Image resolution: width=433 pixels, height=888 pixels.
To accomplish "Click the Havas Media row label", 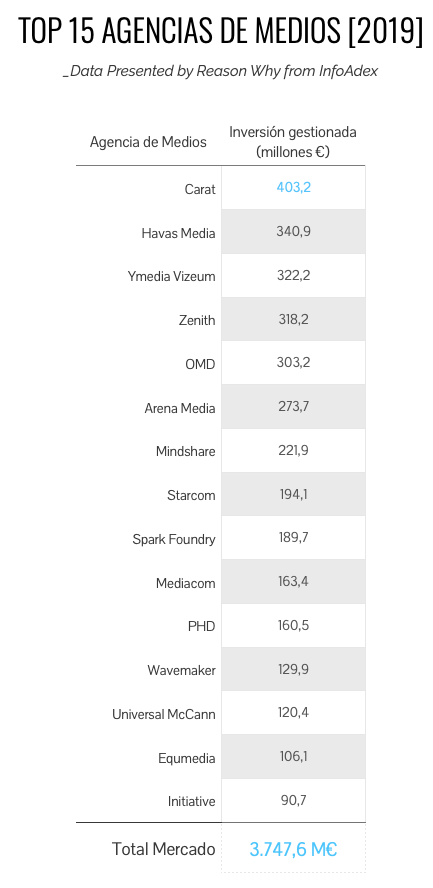I will point(178,233).
